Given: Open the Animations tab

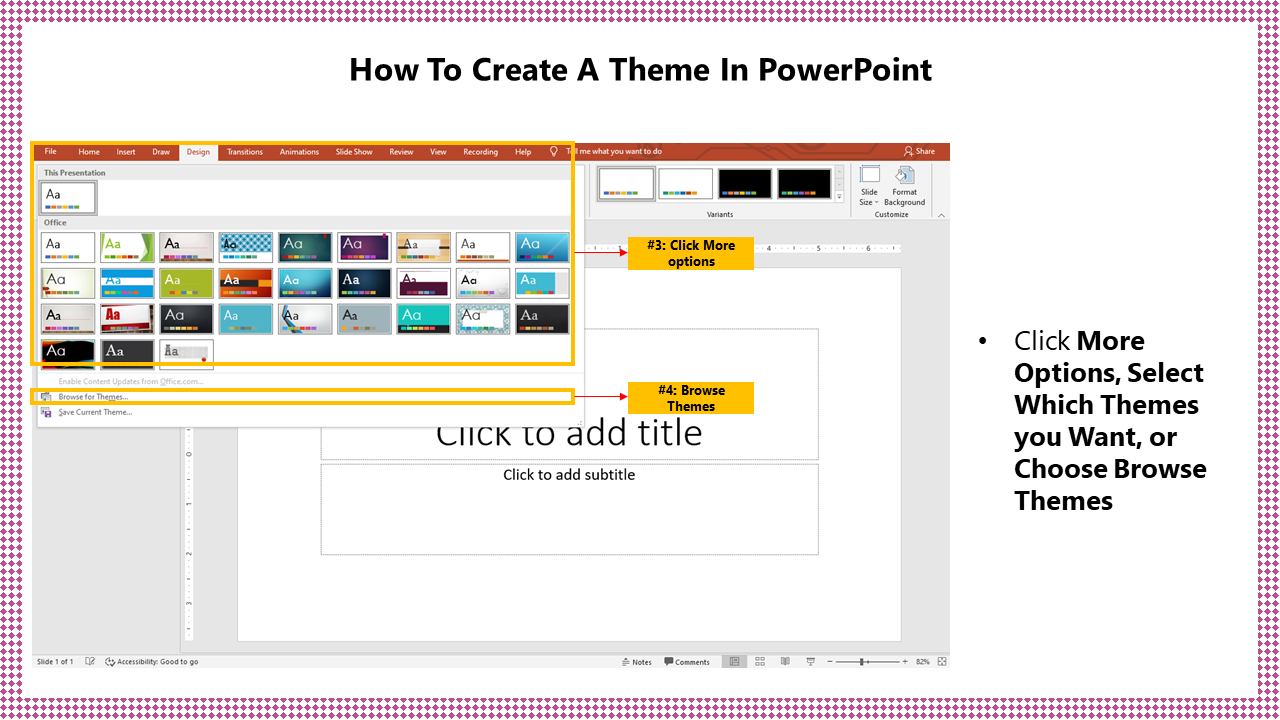Looking at the screenshot, I should click(x=299, y=152).
